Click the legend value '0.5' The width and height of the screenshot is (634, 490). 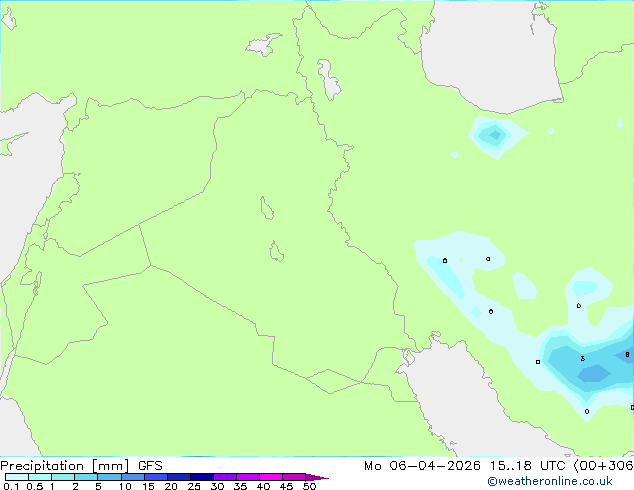[x=34, y=486]
